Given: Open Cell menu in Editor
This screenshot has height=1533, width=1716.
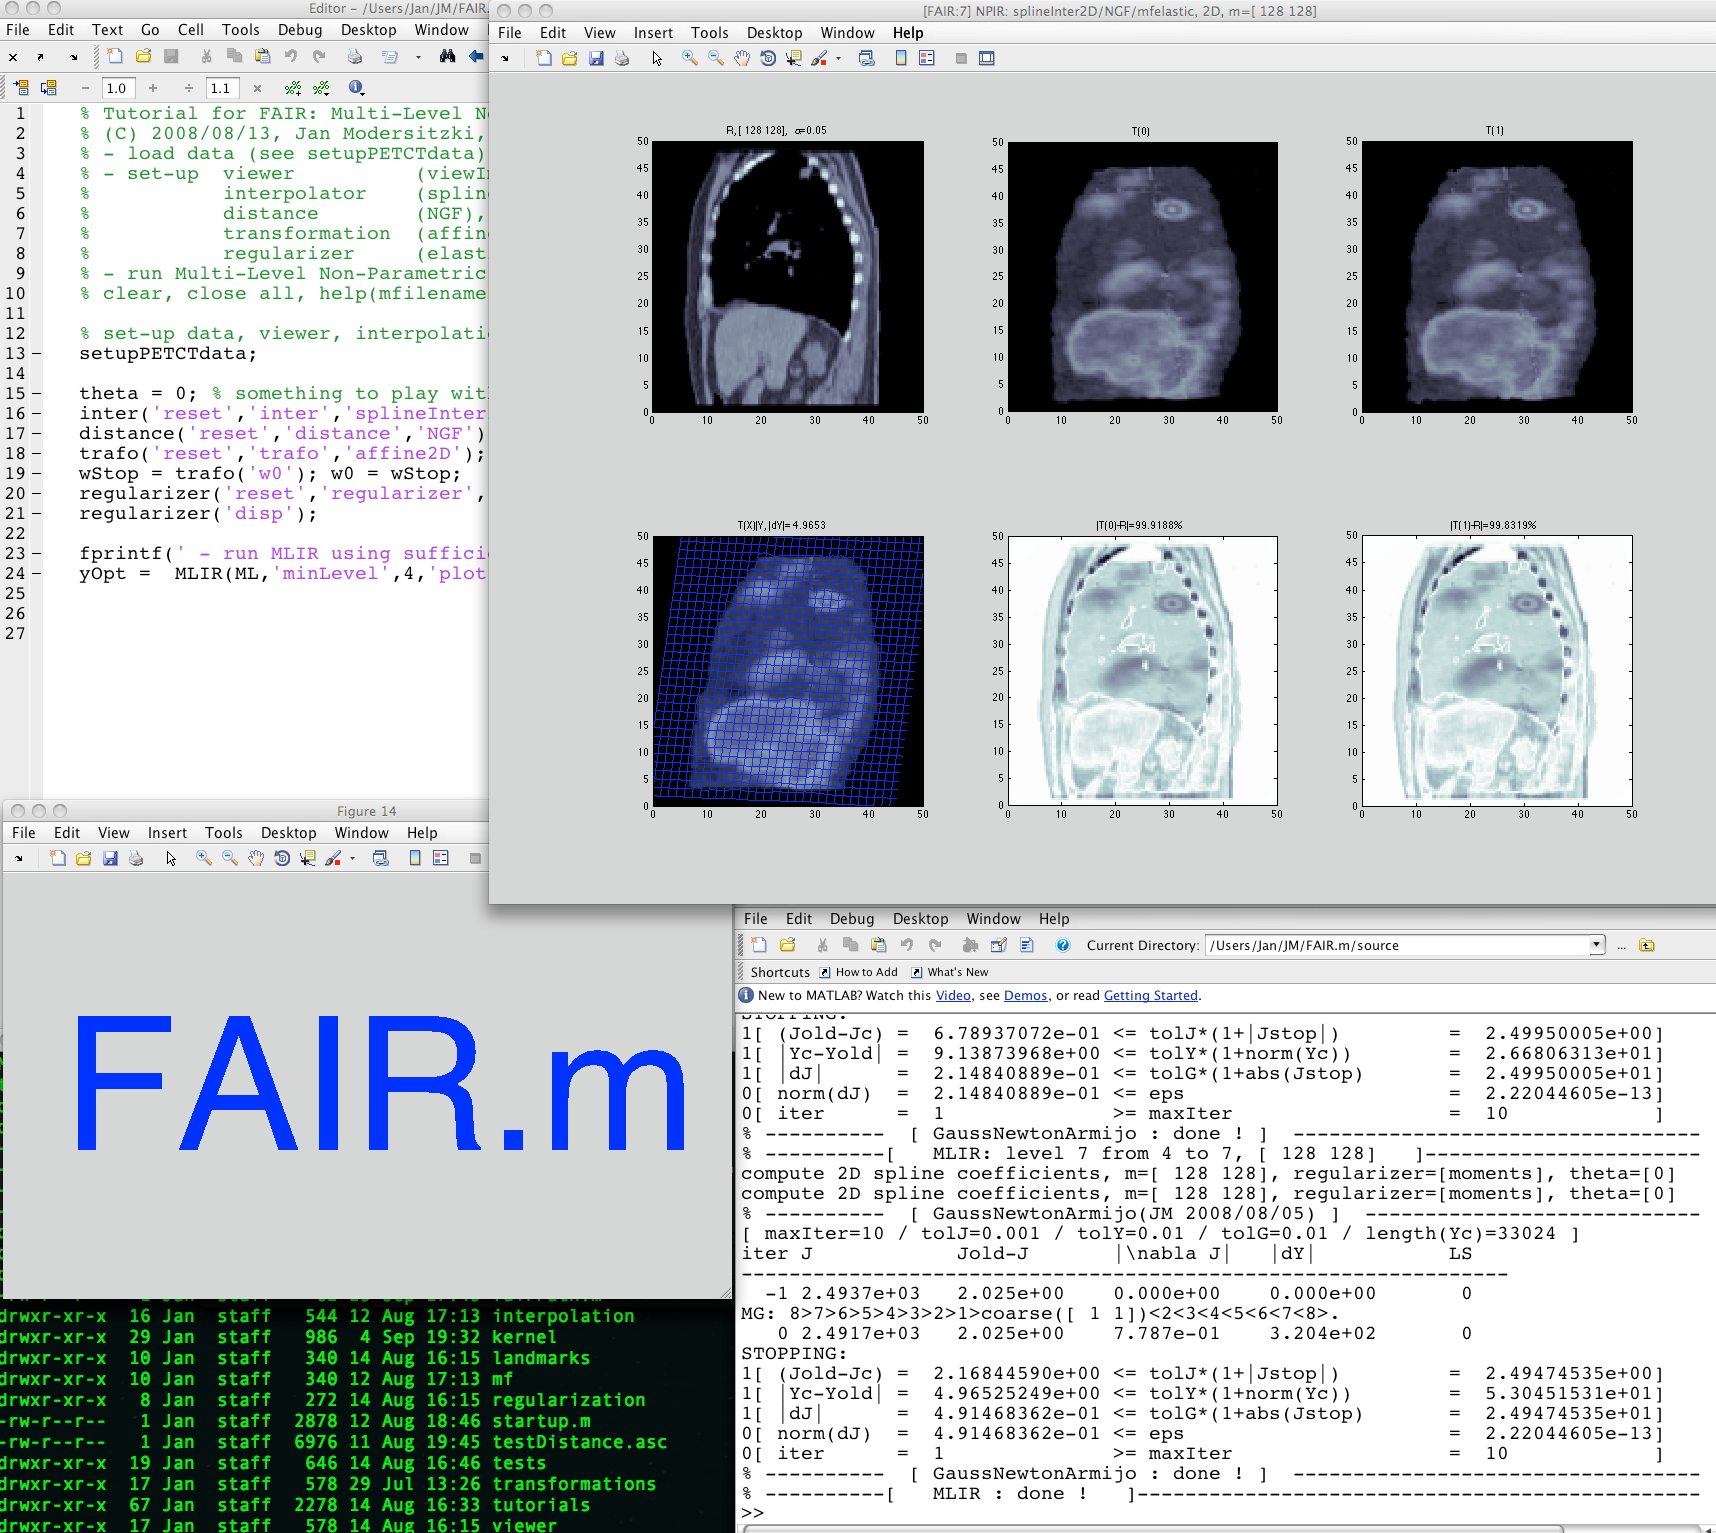Looking at the screenshot, I should [x=190, y=30].
